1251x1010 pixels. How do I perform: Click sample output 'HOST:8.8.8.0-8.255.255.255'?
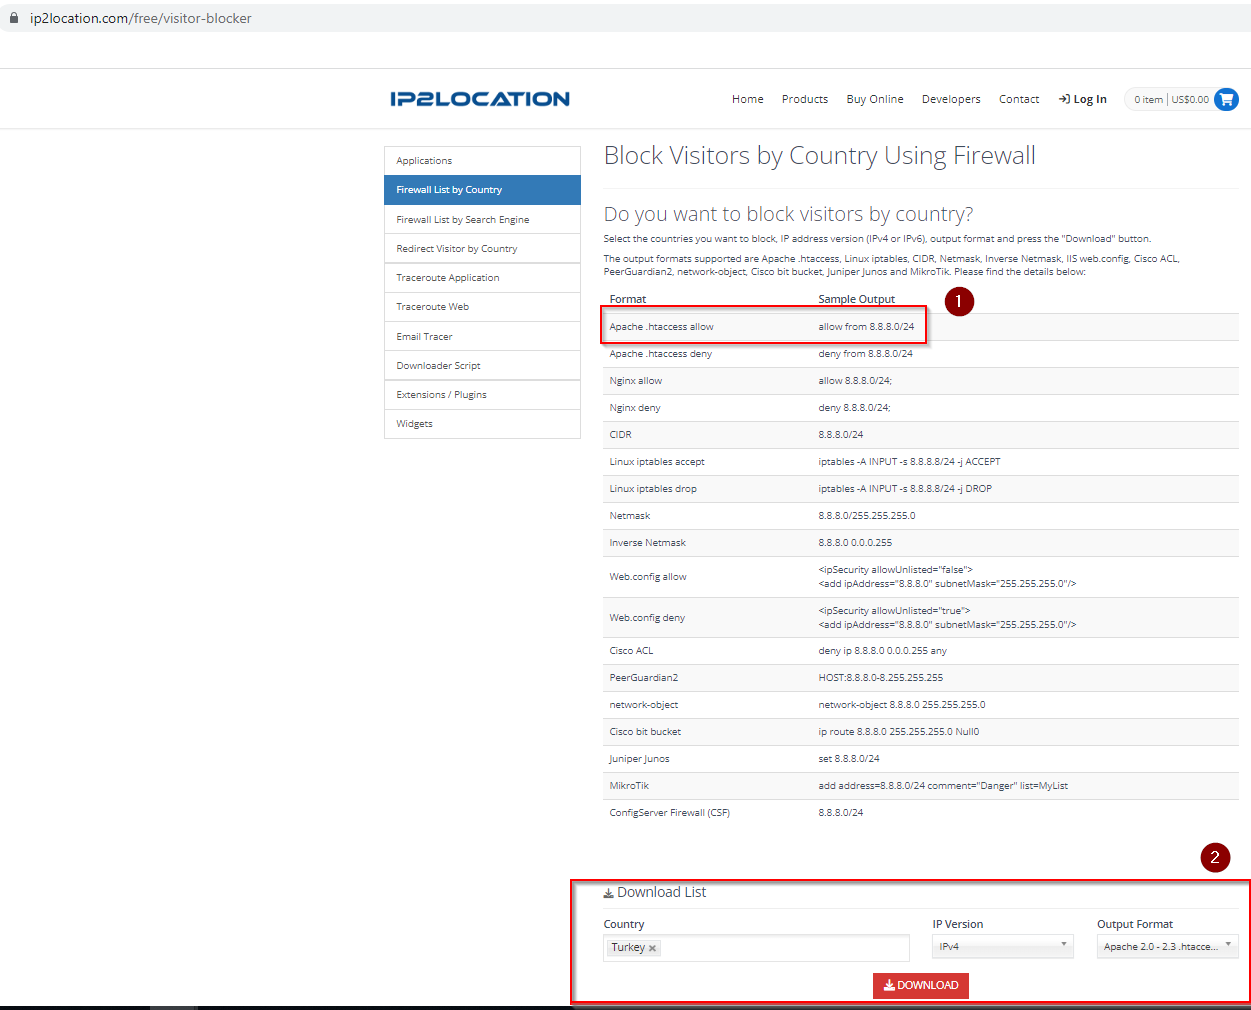click(x=881, y=678)
